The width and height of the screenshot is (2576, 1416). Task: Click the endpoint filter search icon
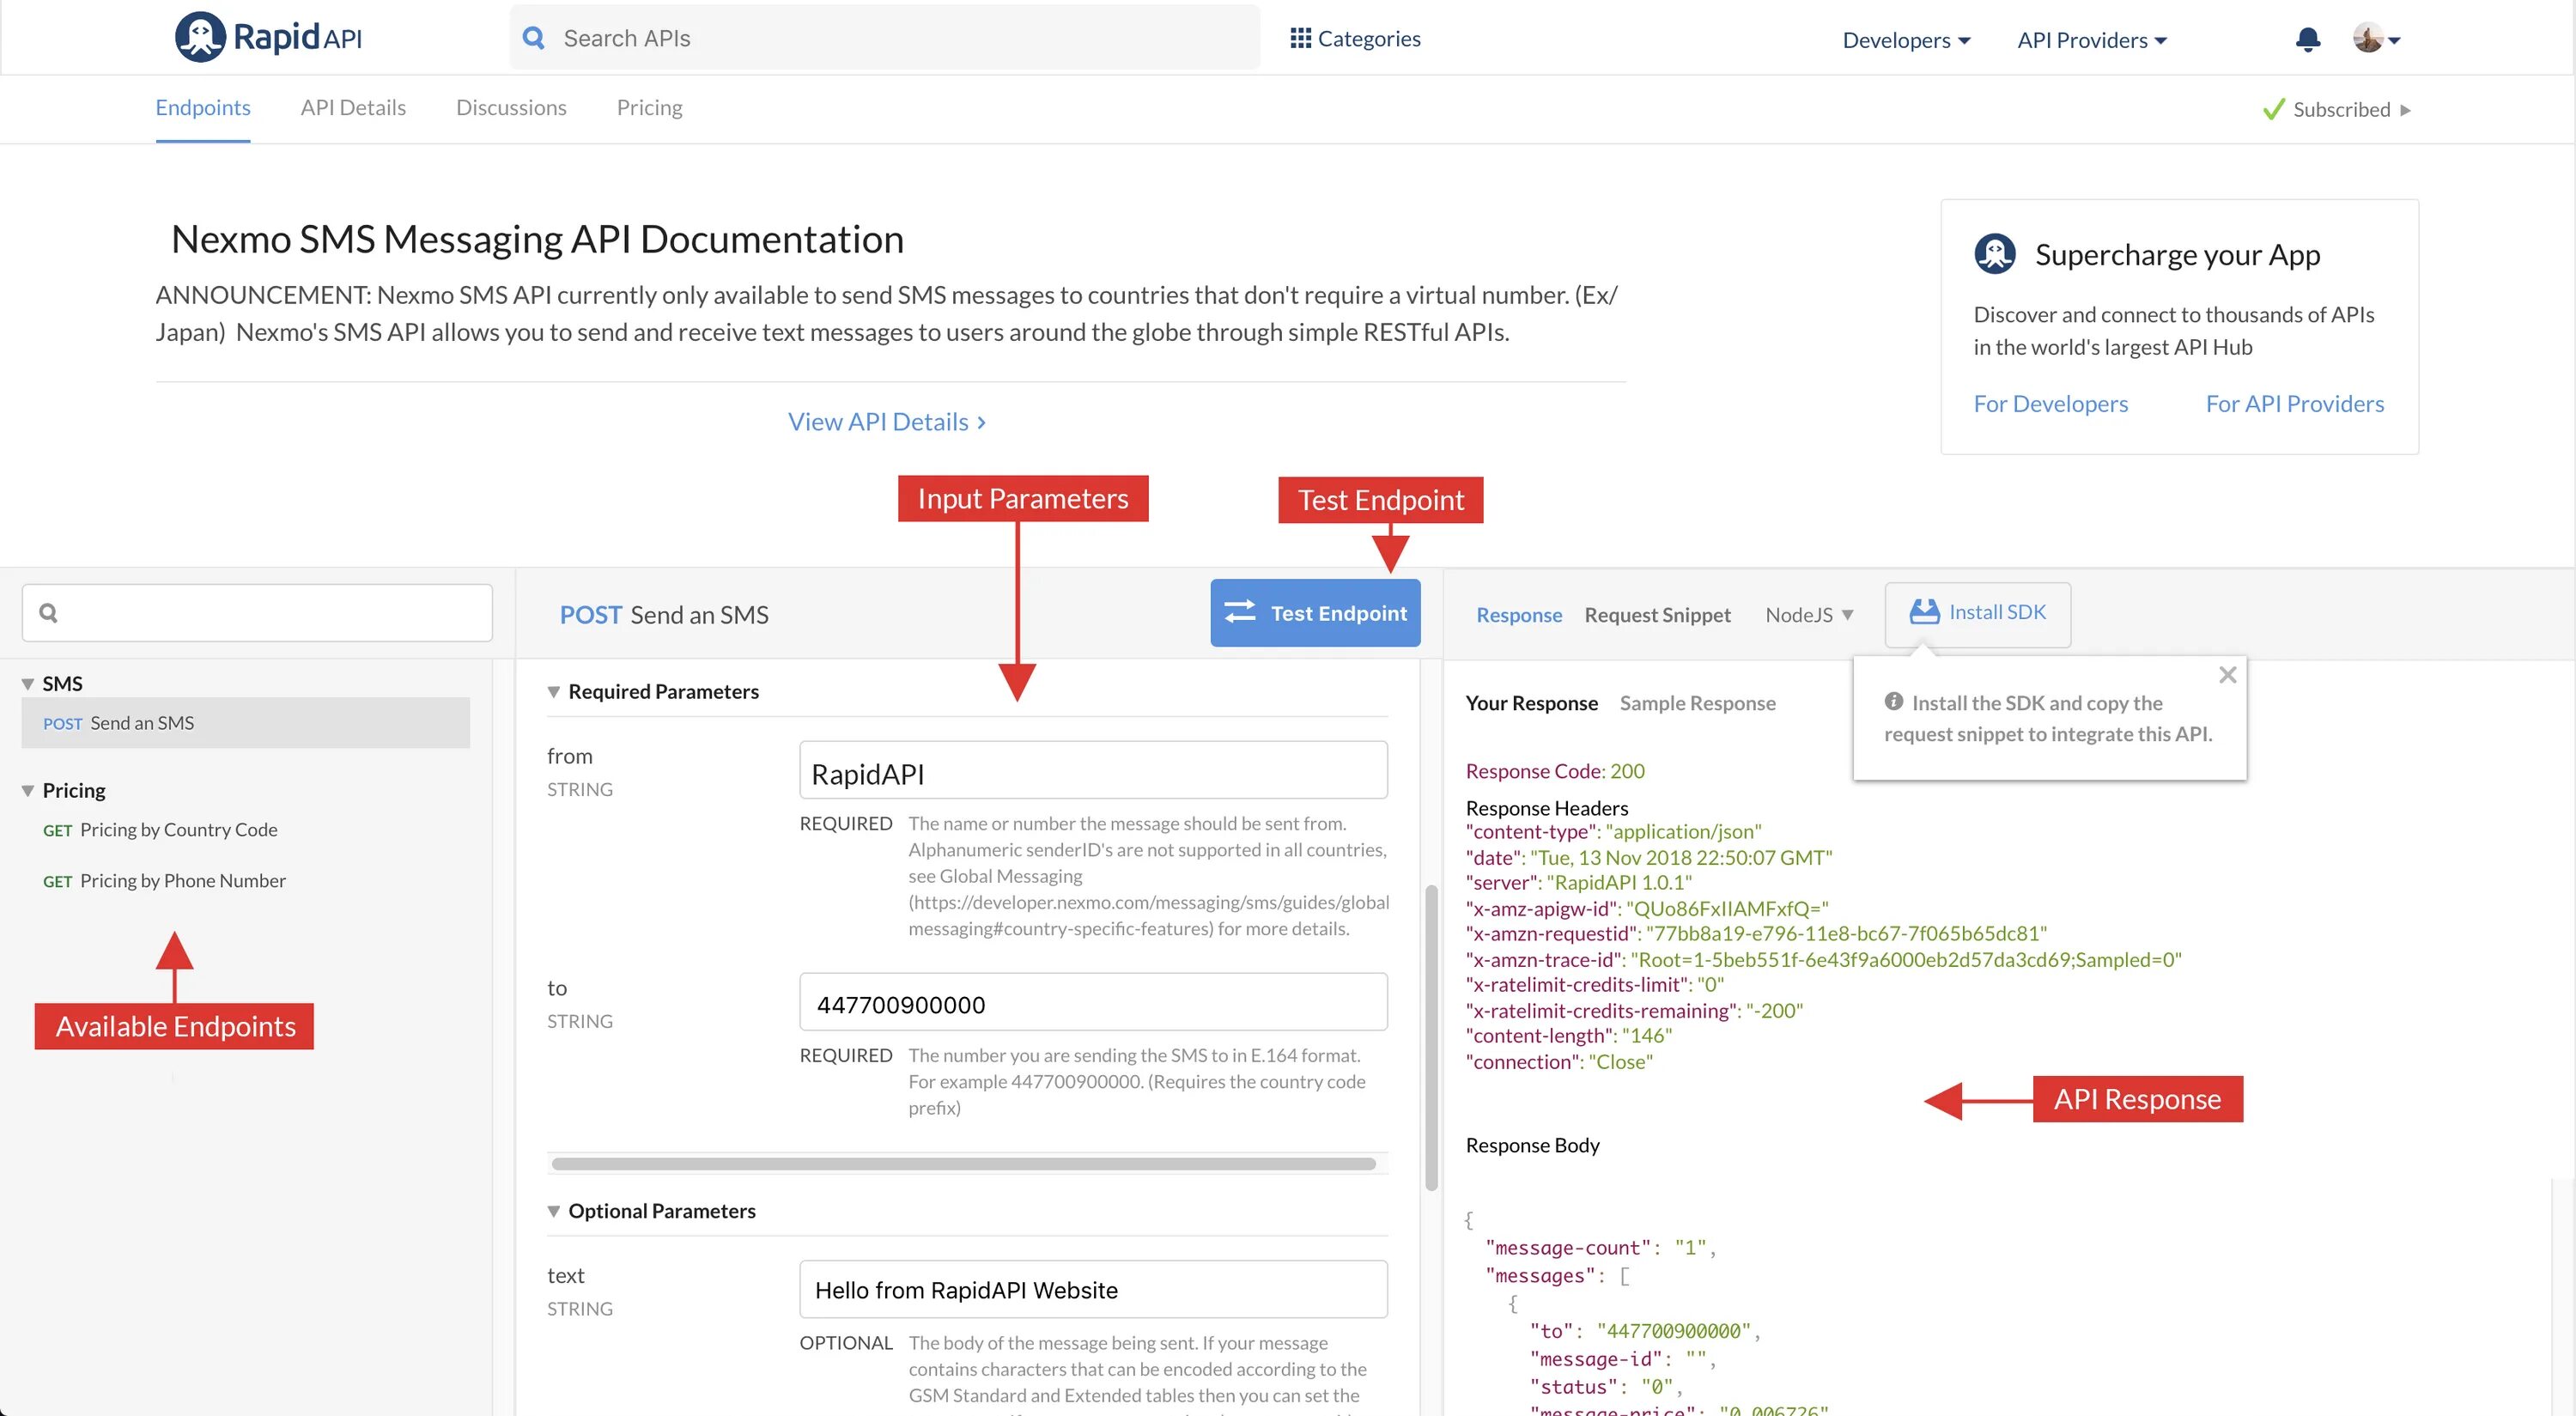(48, 612)
